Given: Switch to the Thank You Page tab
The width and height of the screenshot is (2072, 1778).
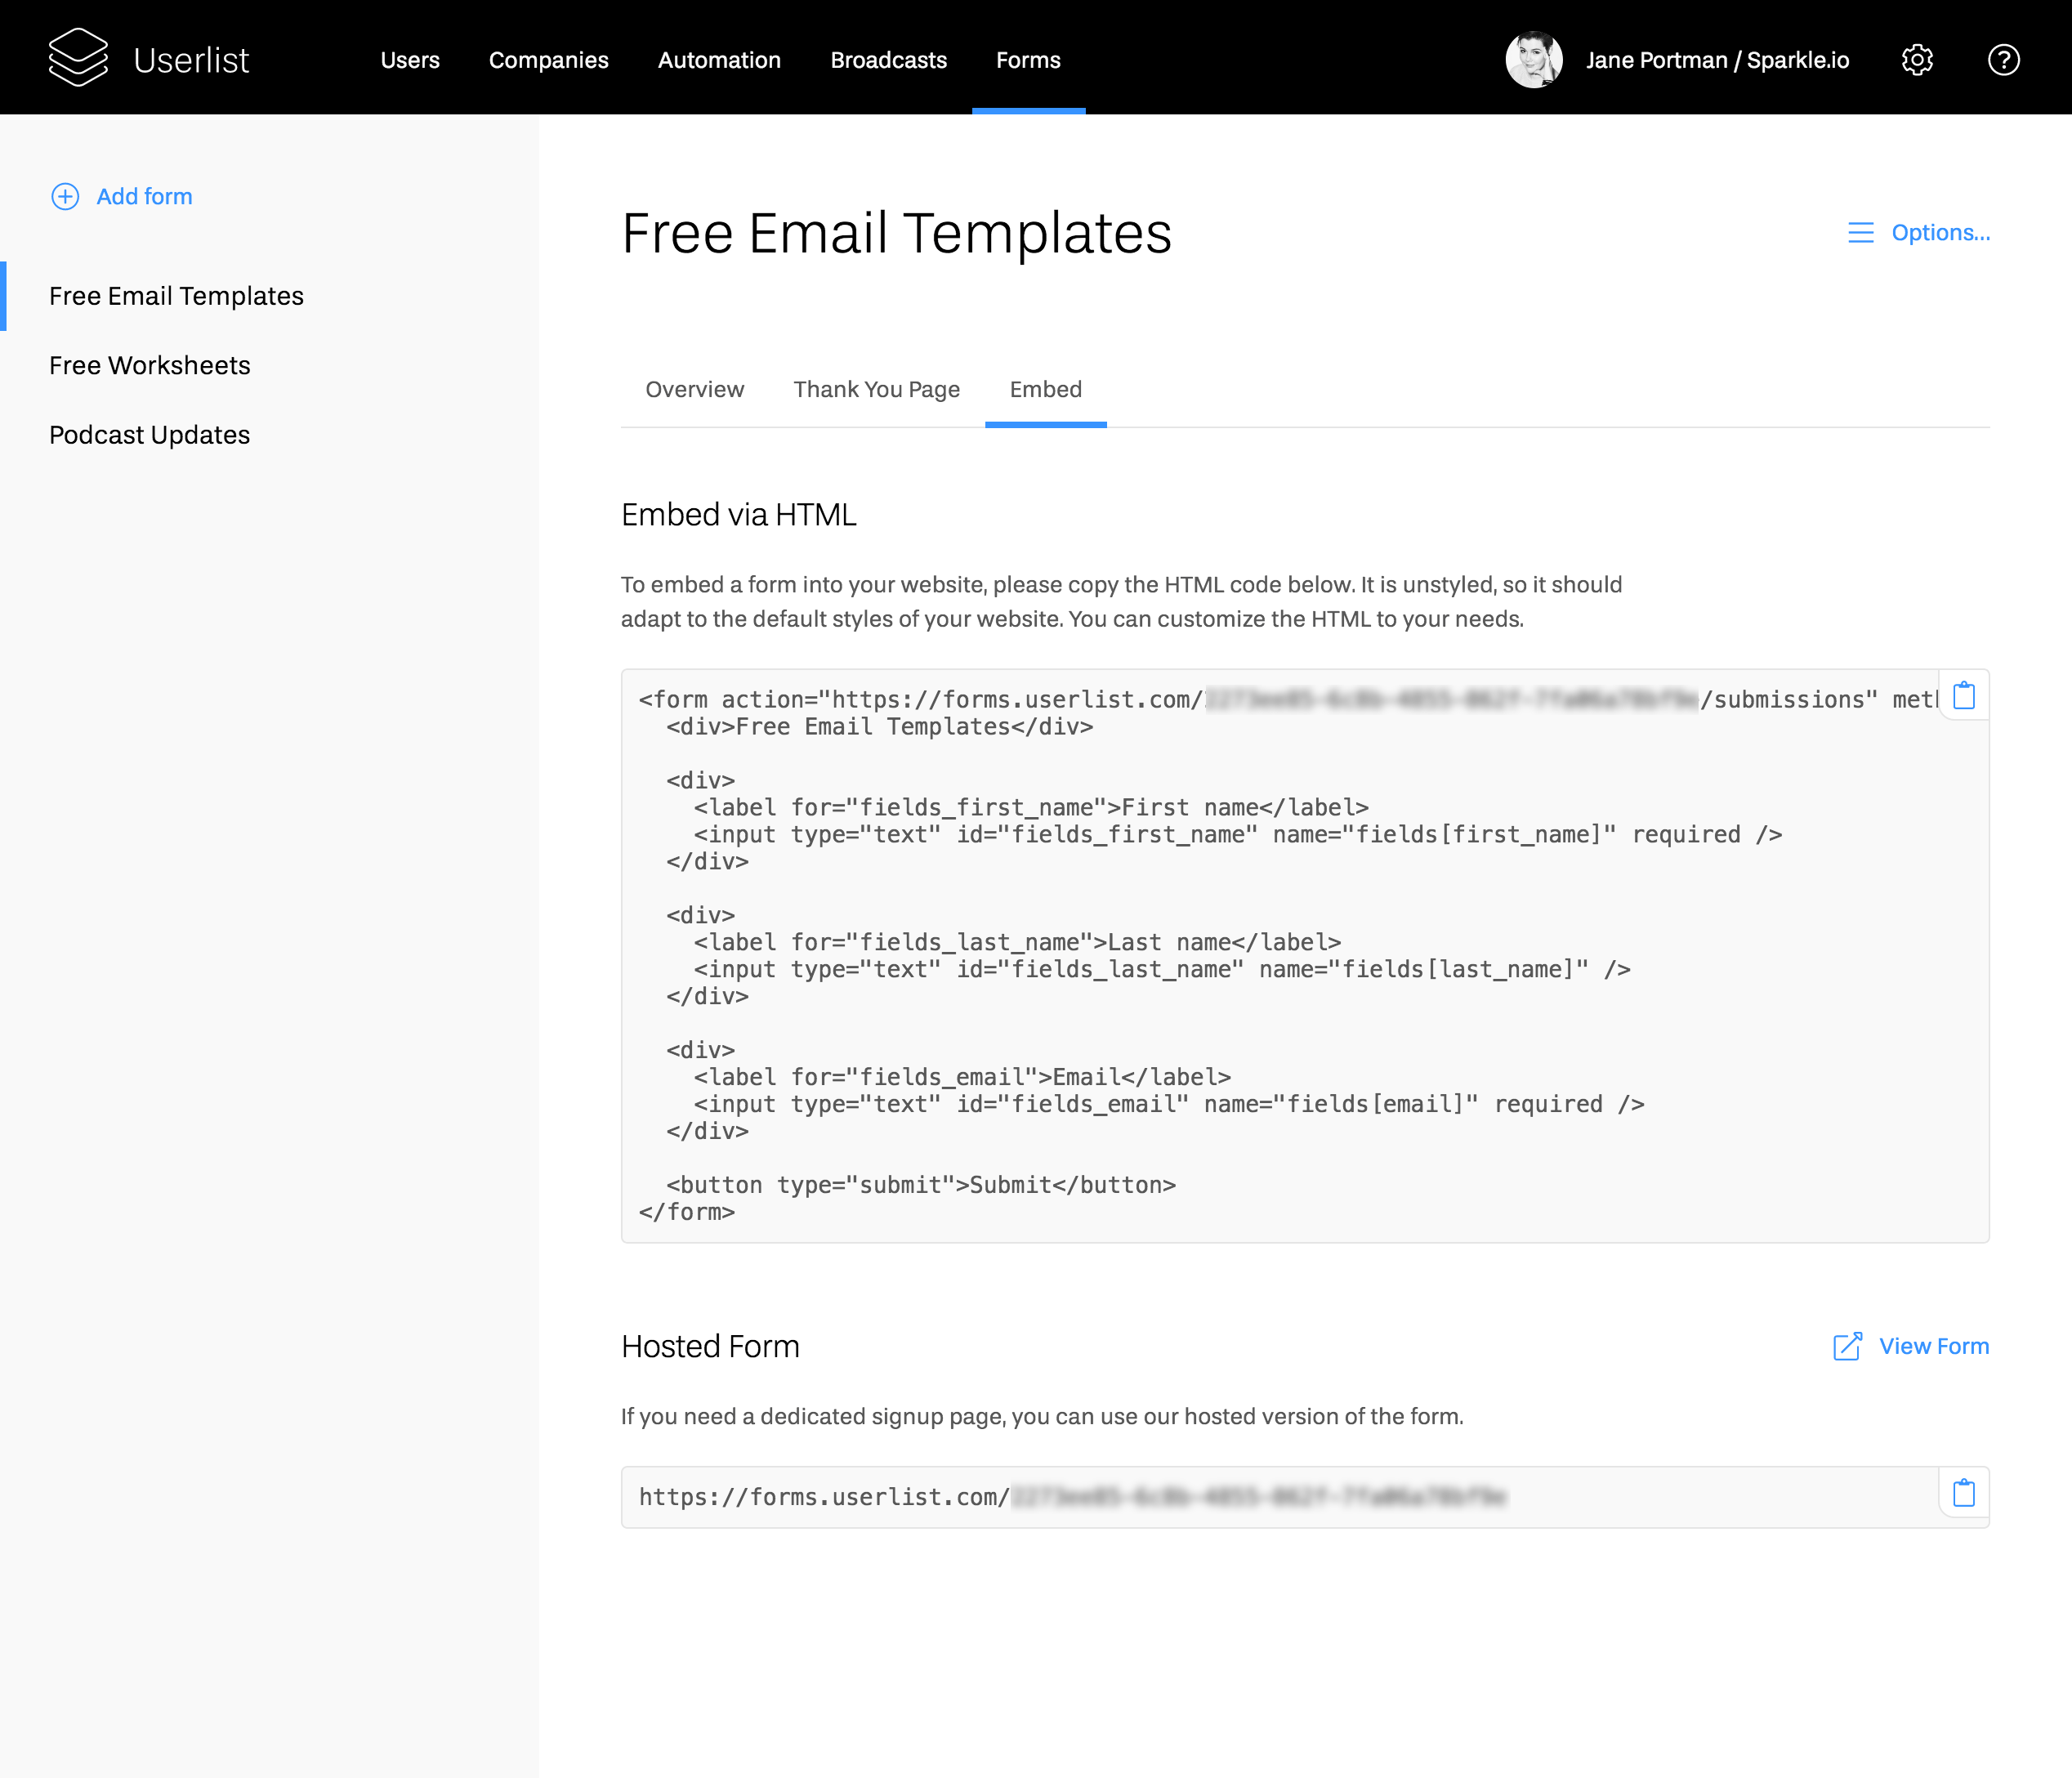Looking at the screenshot, I should 876,389.
